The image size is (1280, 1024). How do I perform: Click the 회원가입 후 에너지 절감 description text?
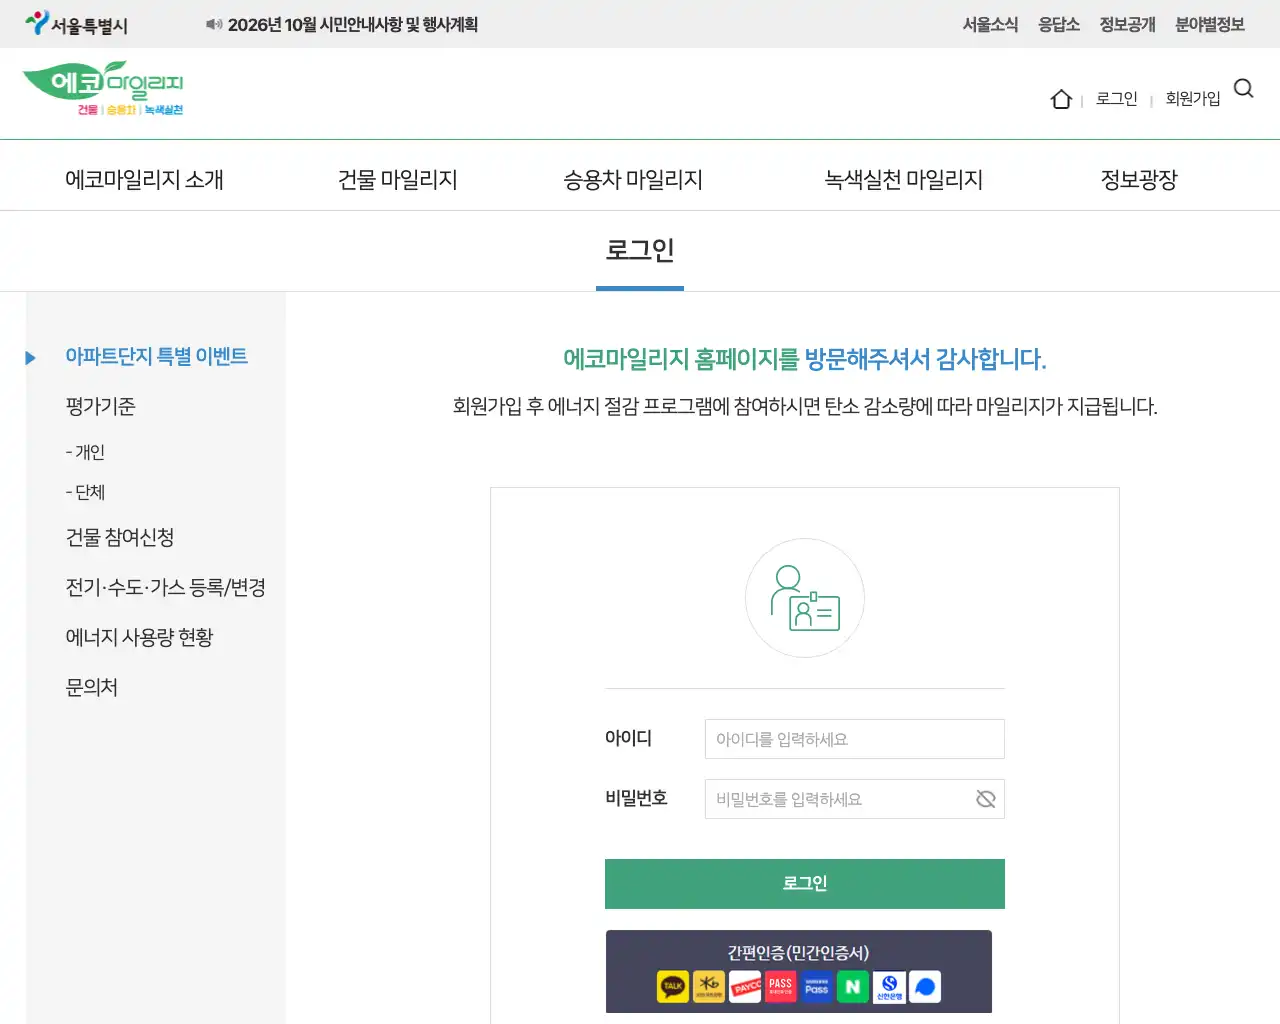pyautogui.click(x=805, y=407)
